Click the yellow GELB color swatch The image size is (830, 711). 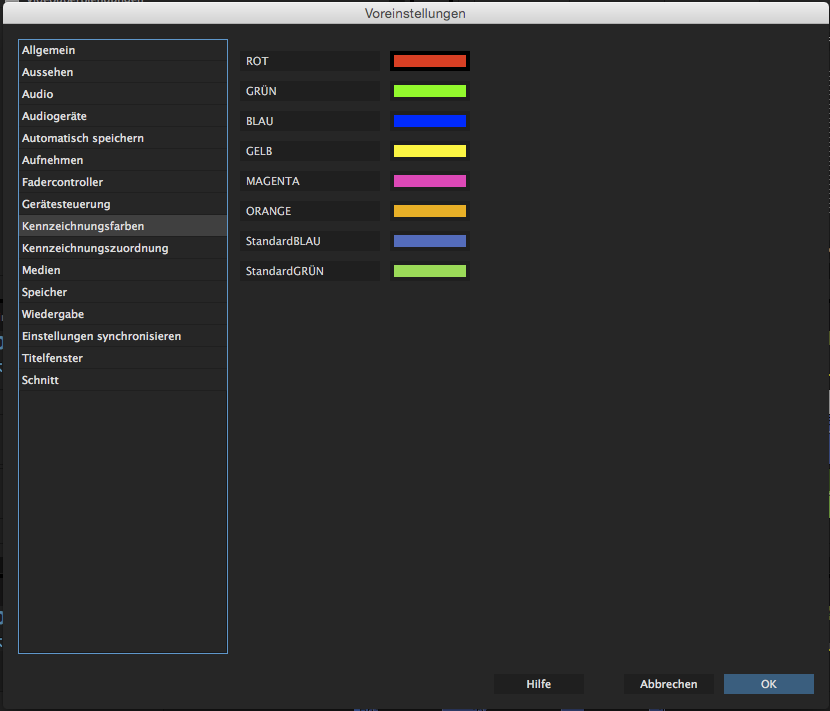430,151
